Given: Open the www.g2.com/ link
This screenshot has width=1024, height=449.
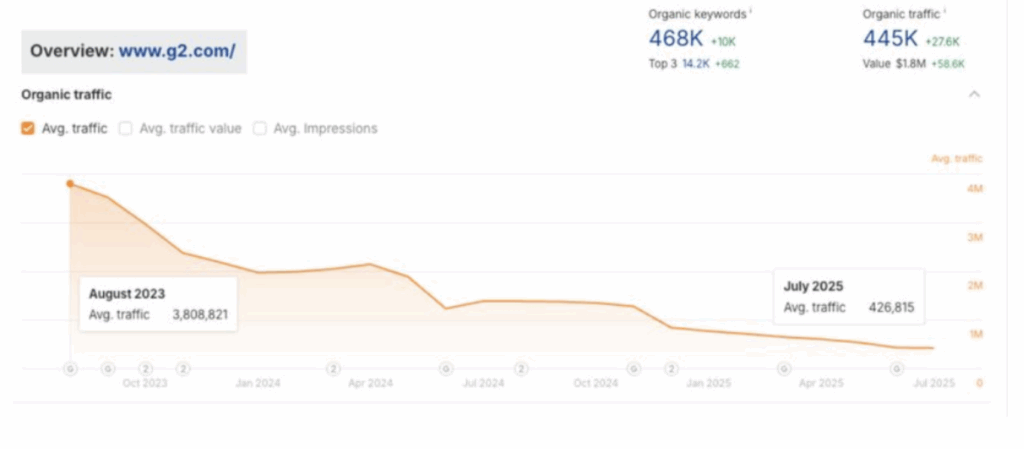Looking at the screenshot, I should pos(177,51).
